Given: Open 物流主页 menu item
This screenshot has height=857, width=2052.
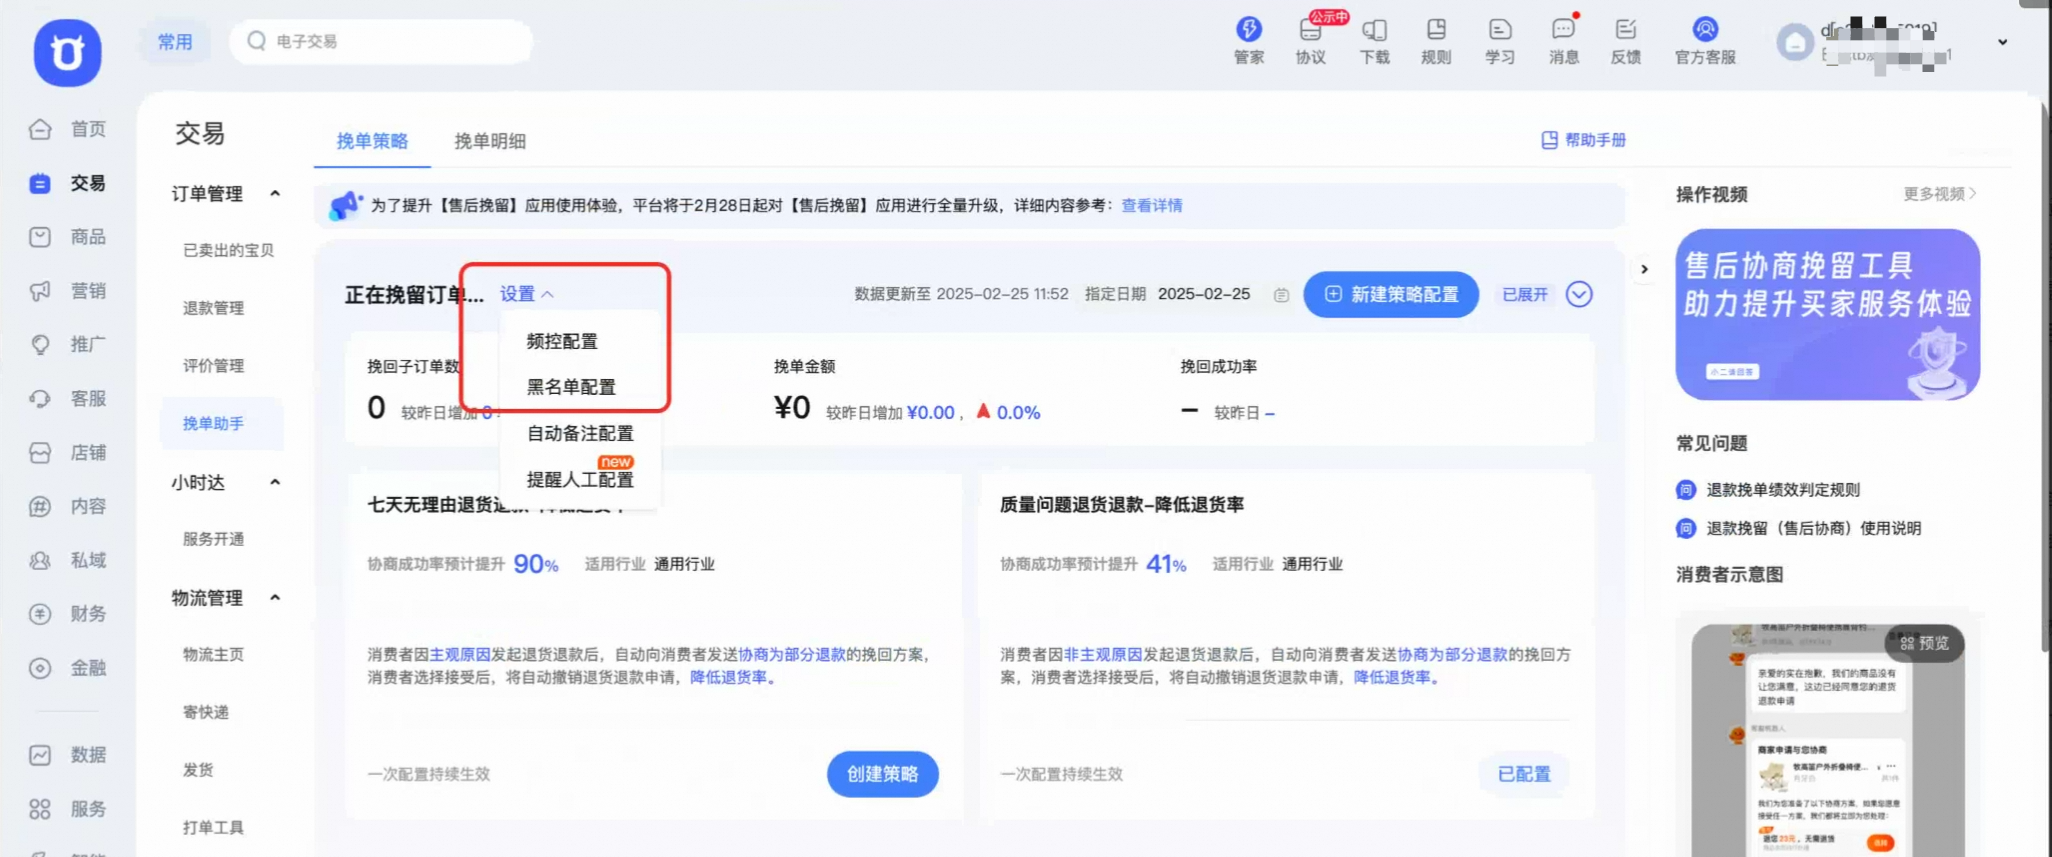Looking at the screenshot, I should [x=213, y=655].
